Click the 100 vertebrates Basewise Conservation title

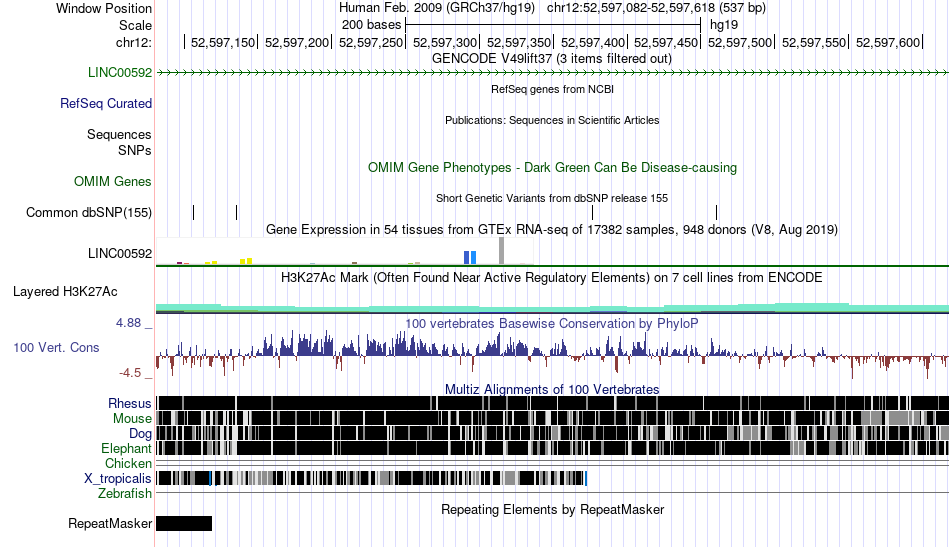[x=551, y=324]
